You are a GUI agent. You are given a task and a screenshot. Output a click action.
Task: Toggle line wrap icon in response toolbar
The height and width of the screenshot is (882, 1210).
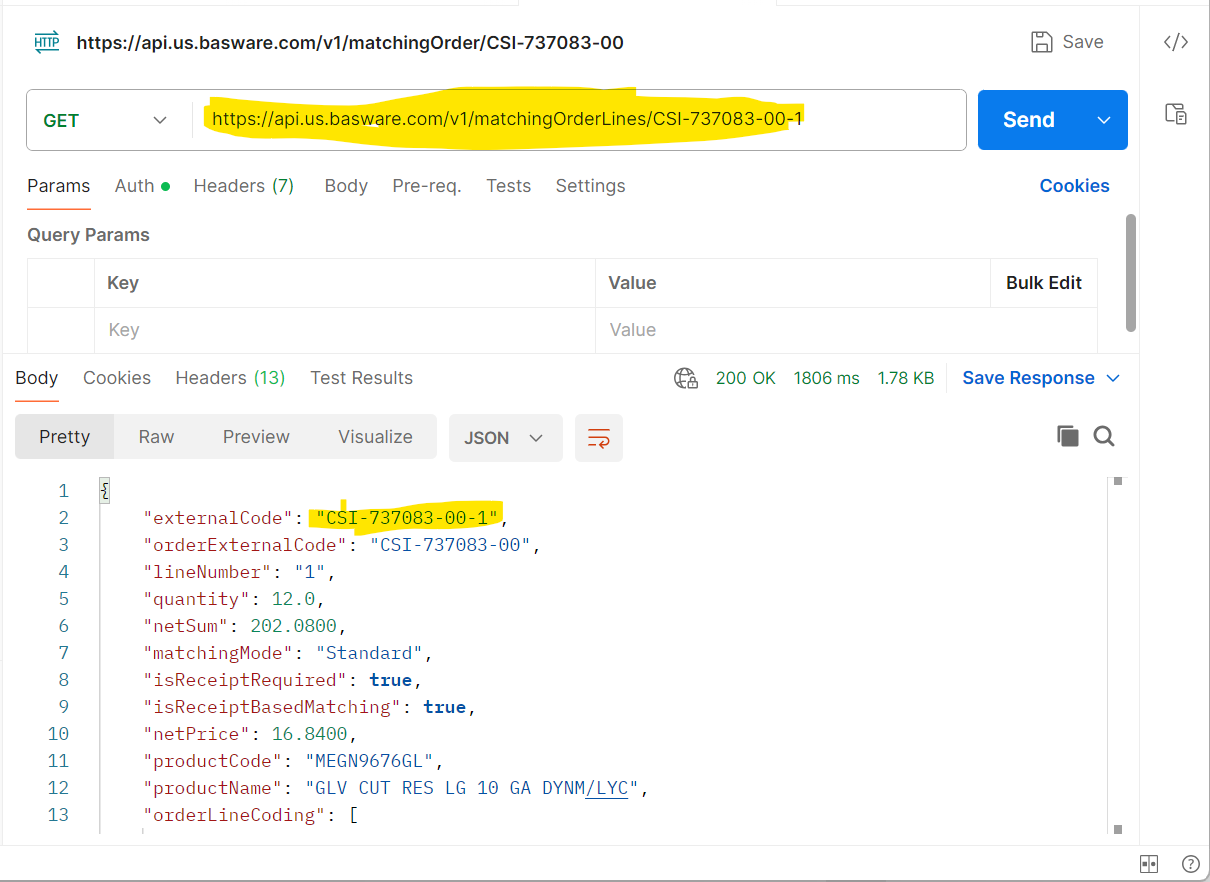pyautogui.click(x=599, y=438)
